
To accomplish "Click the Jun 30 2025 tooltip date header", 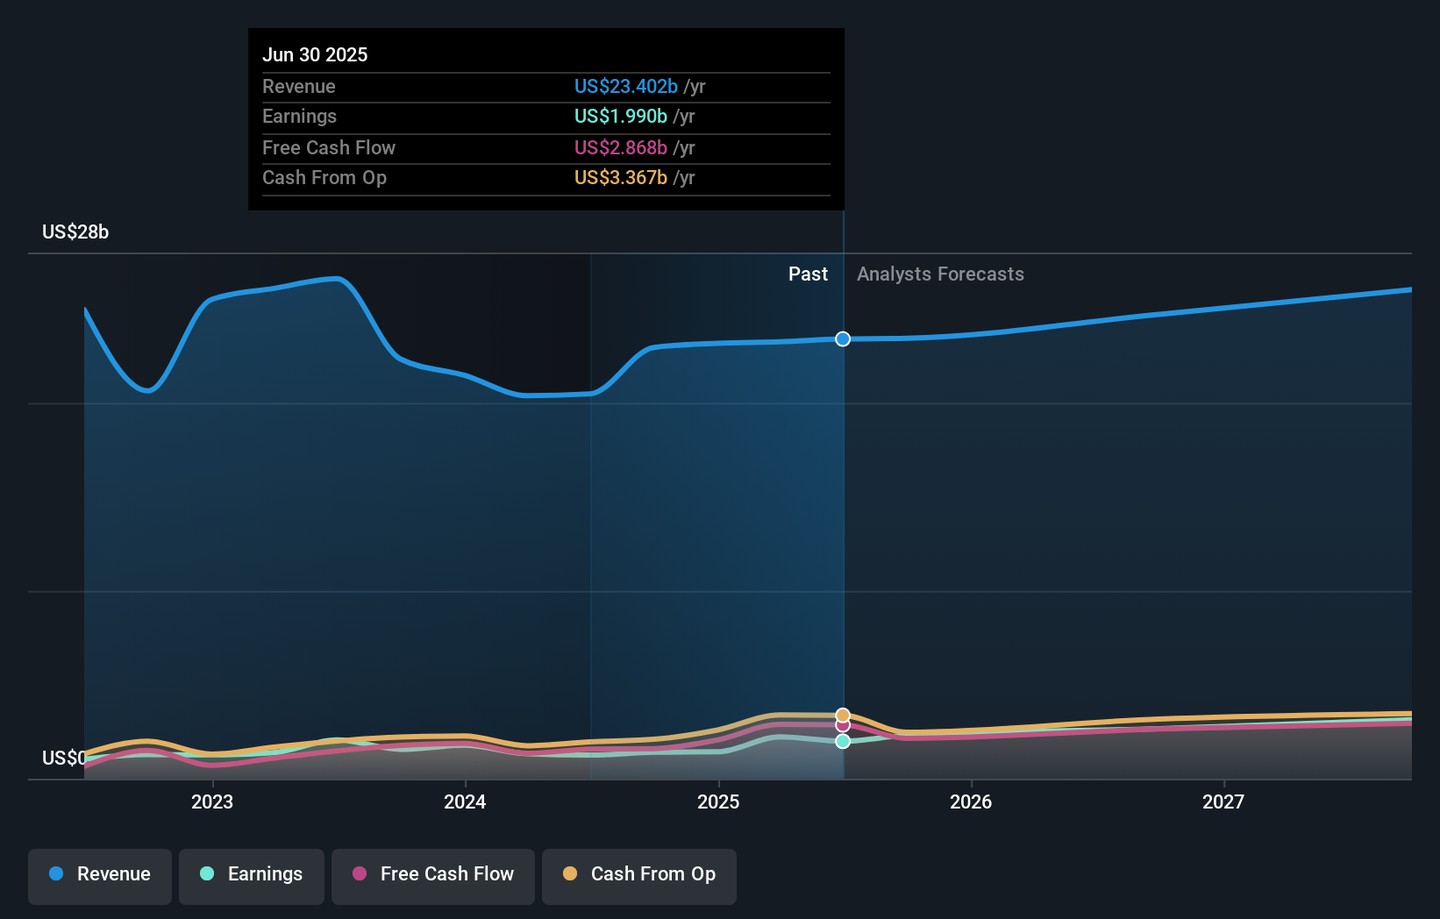I will click(315, 55).
